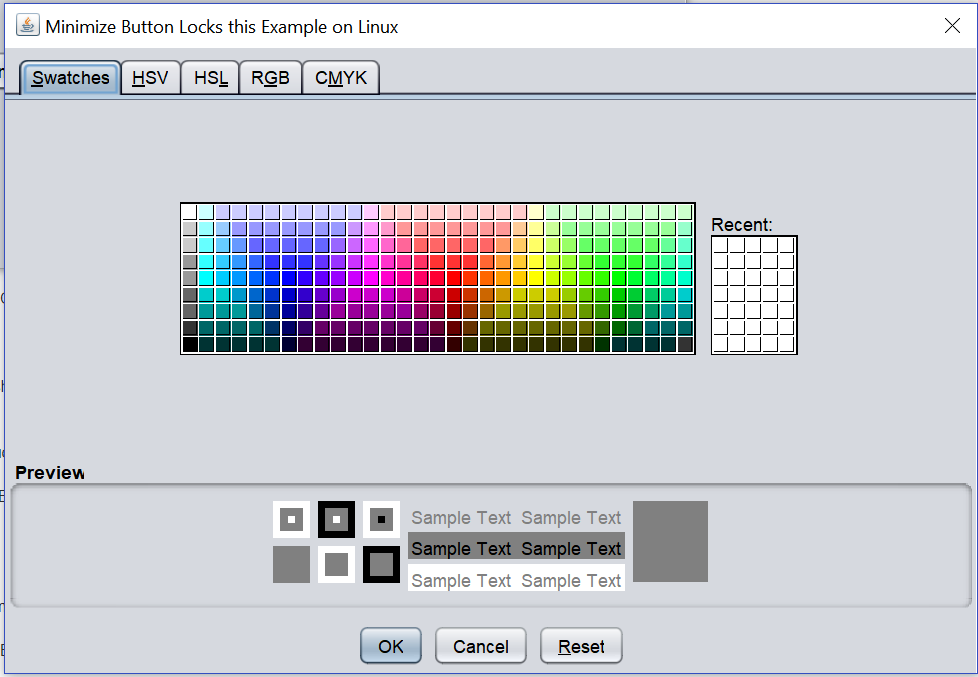Image resolution: width=978 pixels, height=677 pixels.
Task: Click the Reset button
Action: point(581,646)
